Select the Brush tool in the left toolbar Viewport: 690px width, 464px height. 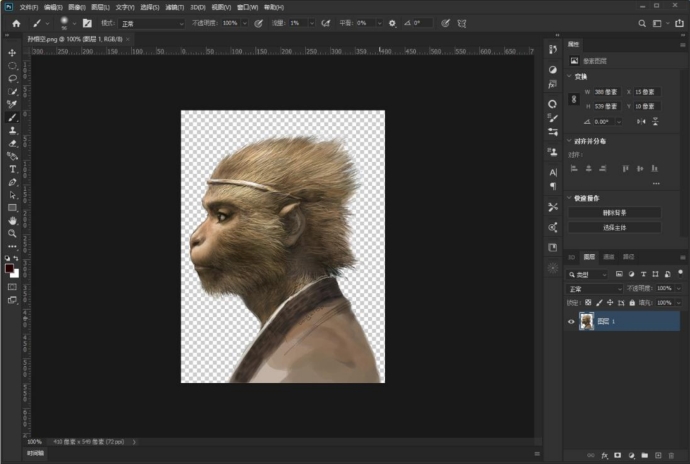12,118
